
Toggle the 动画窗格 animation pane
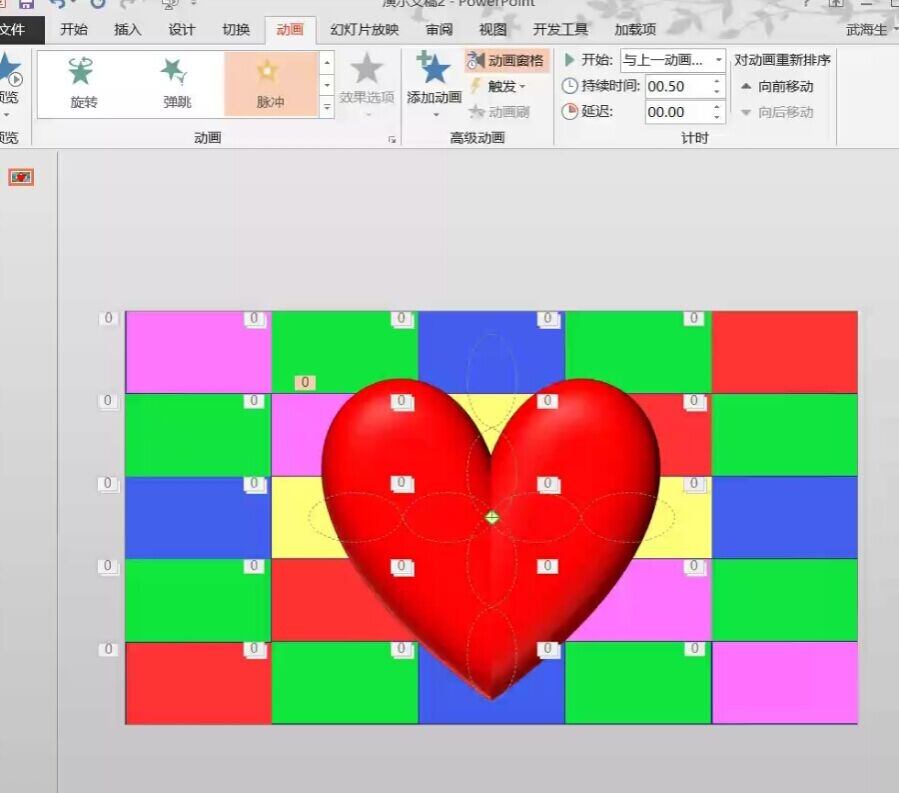coord(506,61)
